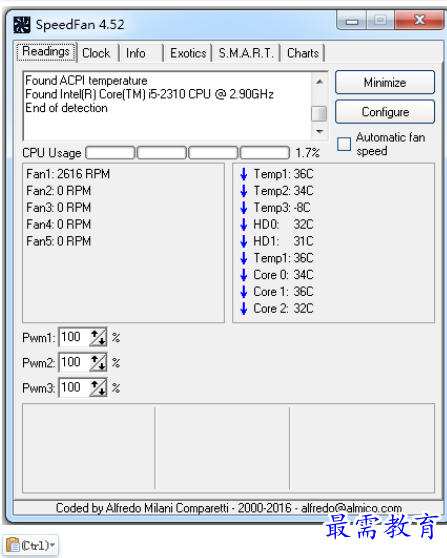Select the Fan3: 0 RPM reading
The width and height of the screenshot is (447, 558).
59,207
